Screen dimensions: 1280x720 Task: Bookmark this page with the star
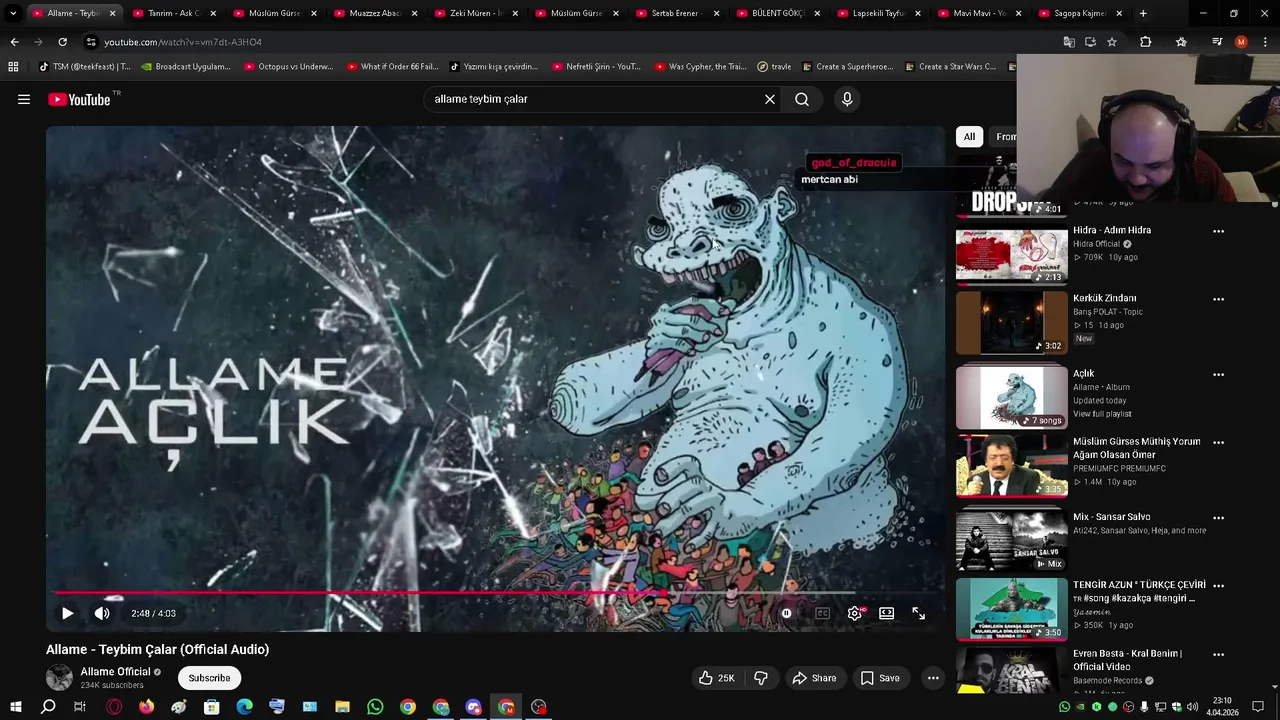[1111, 42]
